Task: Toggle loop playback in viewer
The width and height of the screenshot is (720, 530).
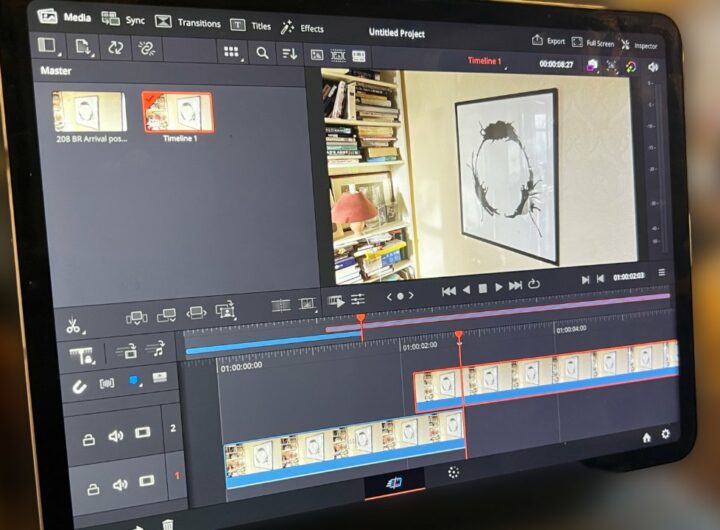Action: point(535,285)
